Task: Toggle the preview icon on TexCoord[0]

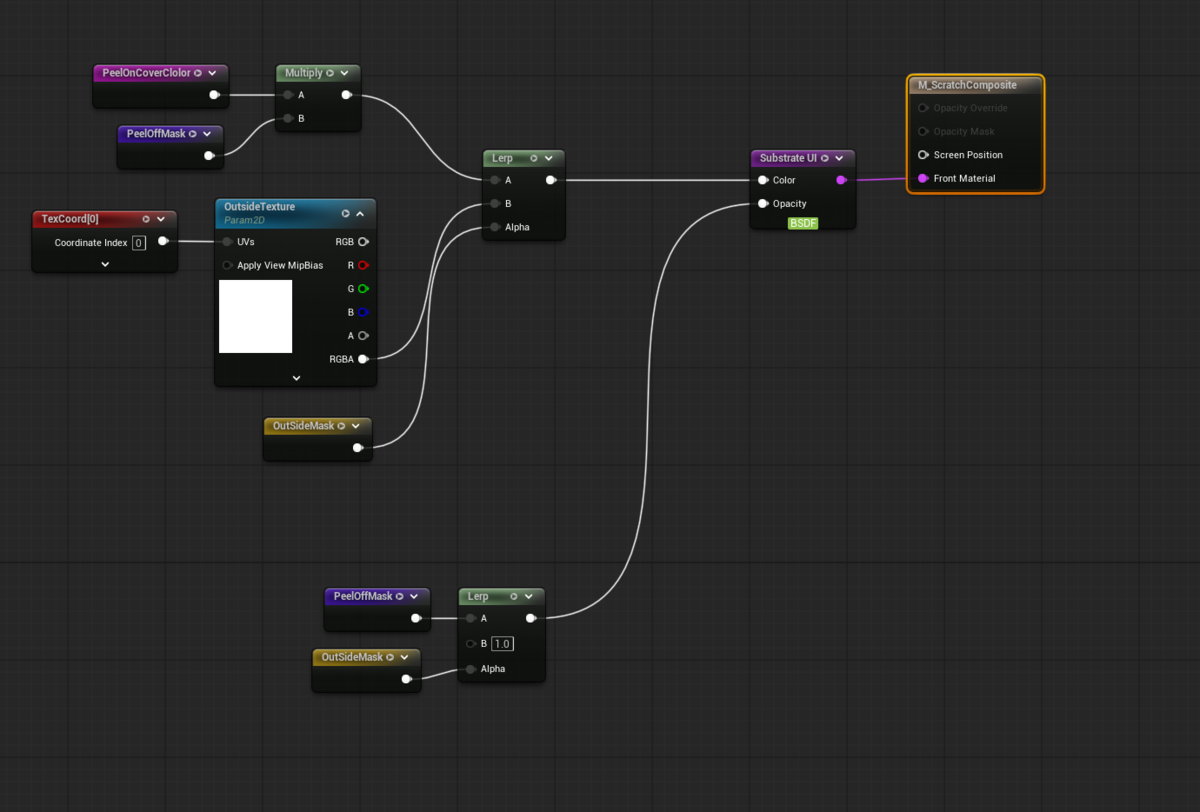Action: [146, 218]
